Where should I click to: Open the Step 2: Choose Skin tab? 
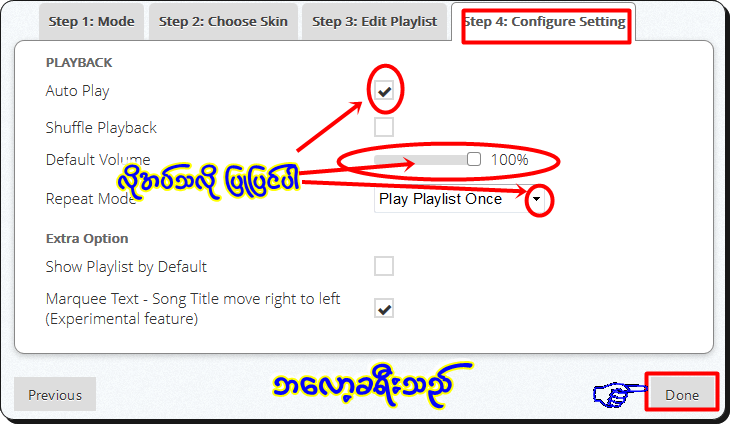pos(223,22)
